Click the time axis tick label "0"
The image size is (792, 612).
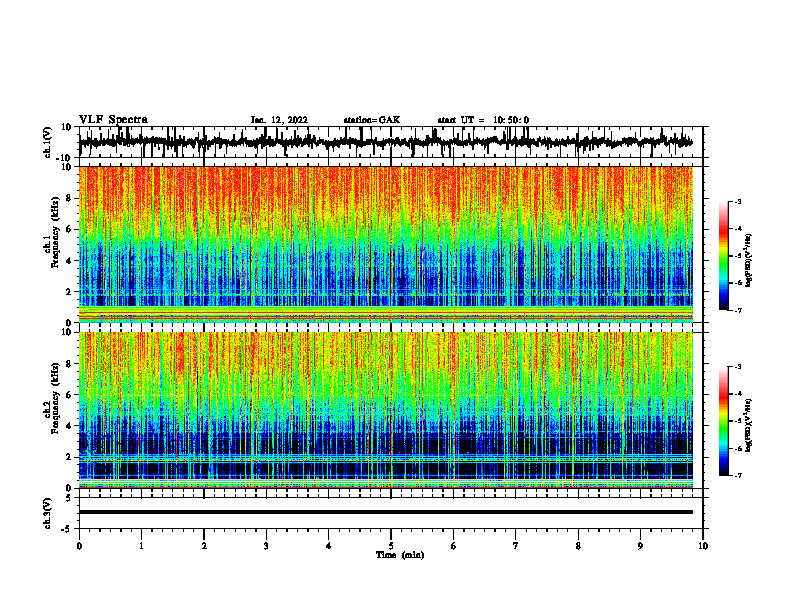(79, 546)
